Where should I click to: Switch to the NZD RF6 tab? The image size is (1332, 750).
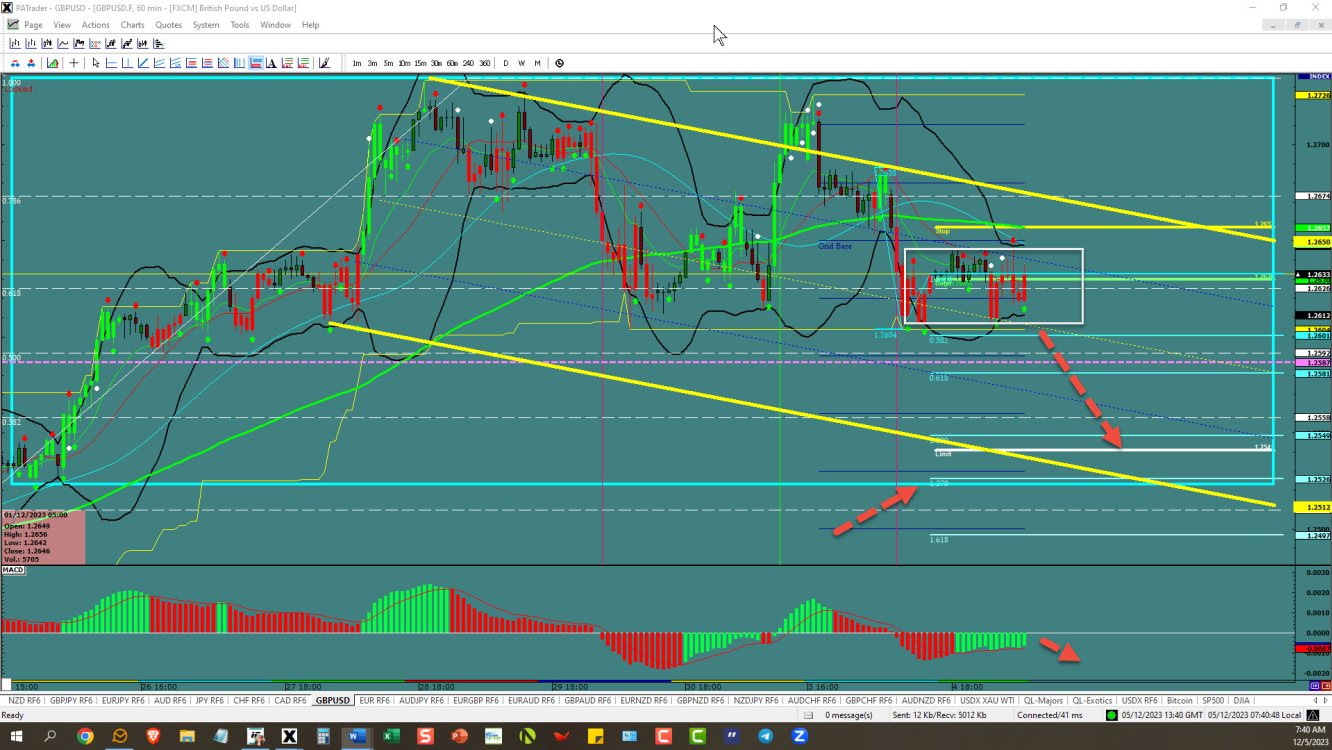[x=23, y=700]
